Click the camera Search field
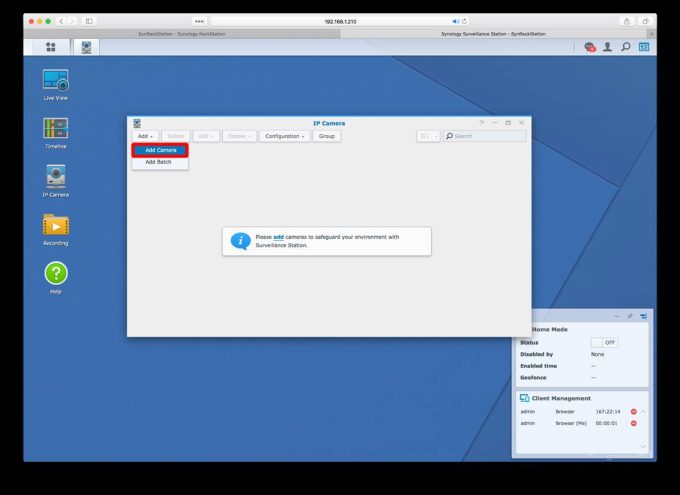This screenshot has height=495, width=680. tap(488, 136)
